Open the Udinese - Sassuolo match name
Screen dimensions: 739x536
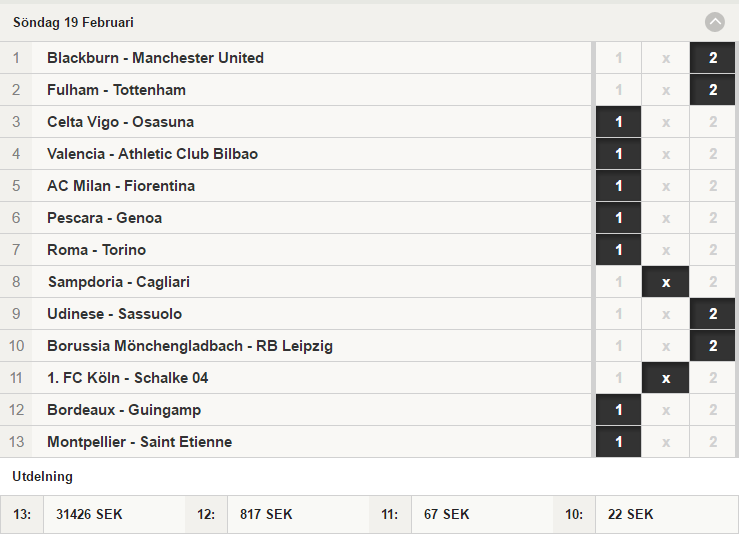point(115,314)
